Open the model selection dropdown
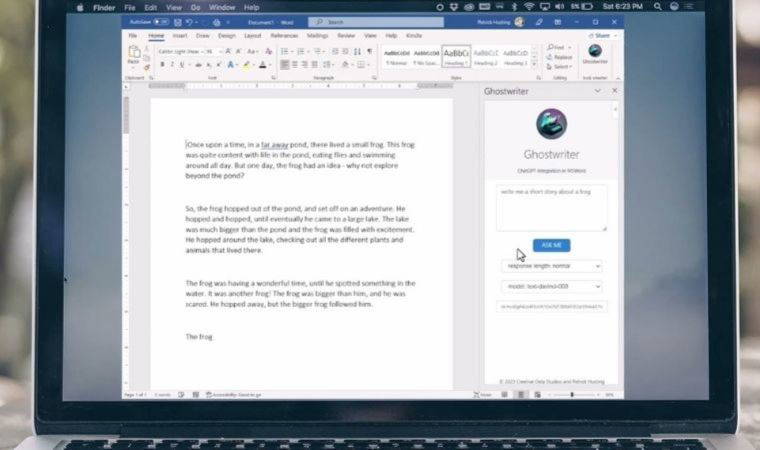Viewport: 760px width, 450px height. [x=552, y=286]
